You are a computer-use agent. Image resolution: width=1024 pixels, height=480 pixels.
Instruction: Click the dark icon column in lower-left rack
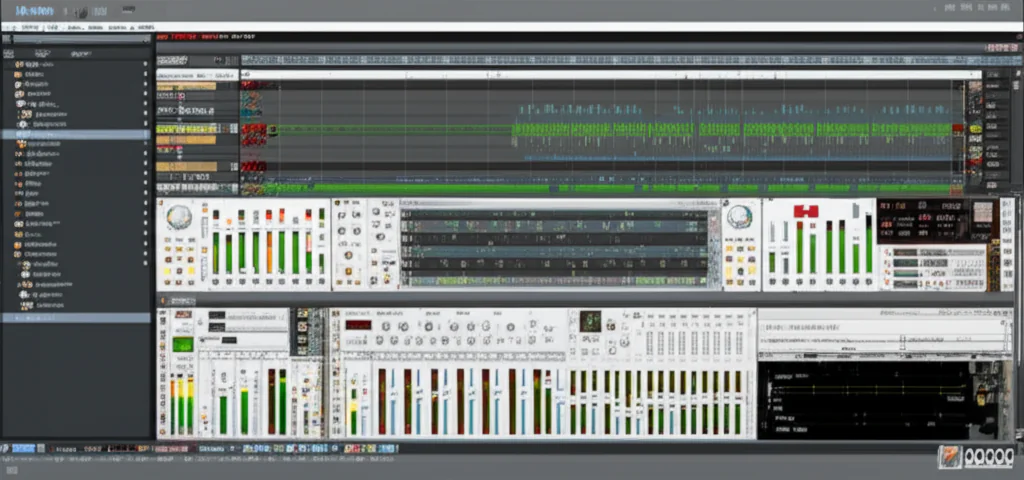(302, 332)
